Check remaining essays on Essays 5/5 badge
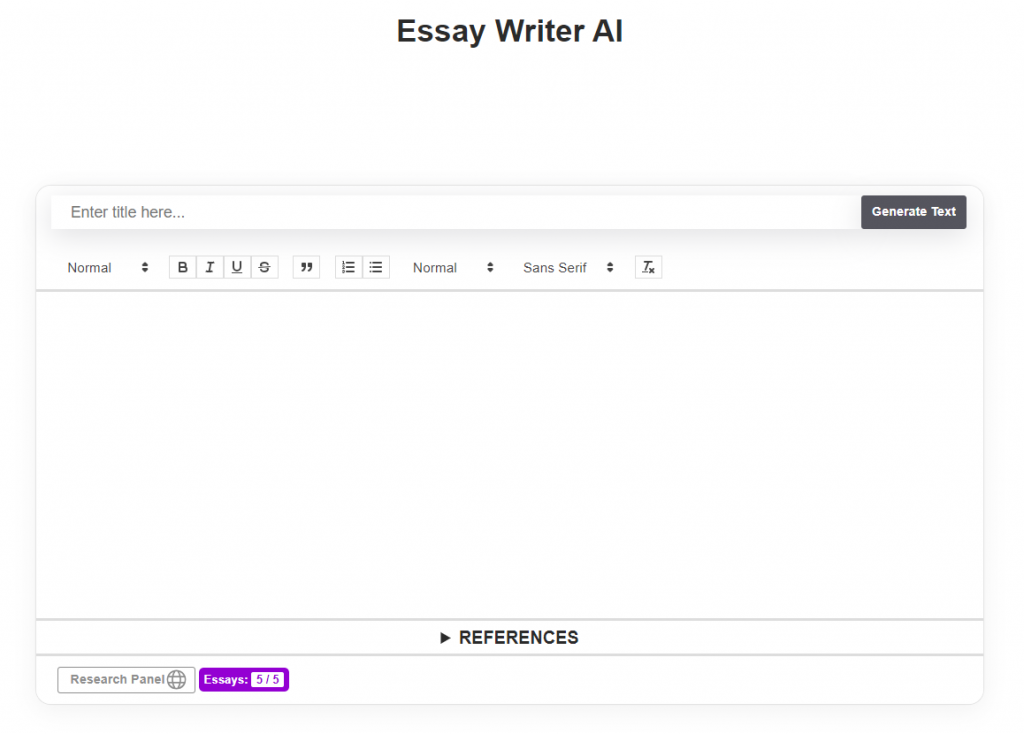The image size is (1024, 734). (x=243, y=680)
